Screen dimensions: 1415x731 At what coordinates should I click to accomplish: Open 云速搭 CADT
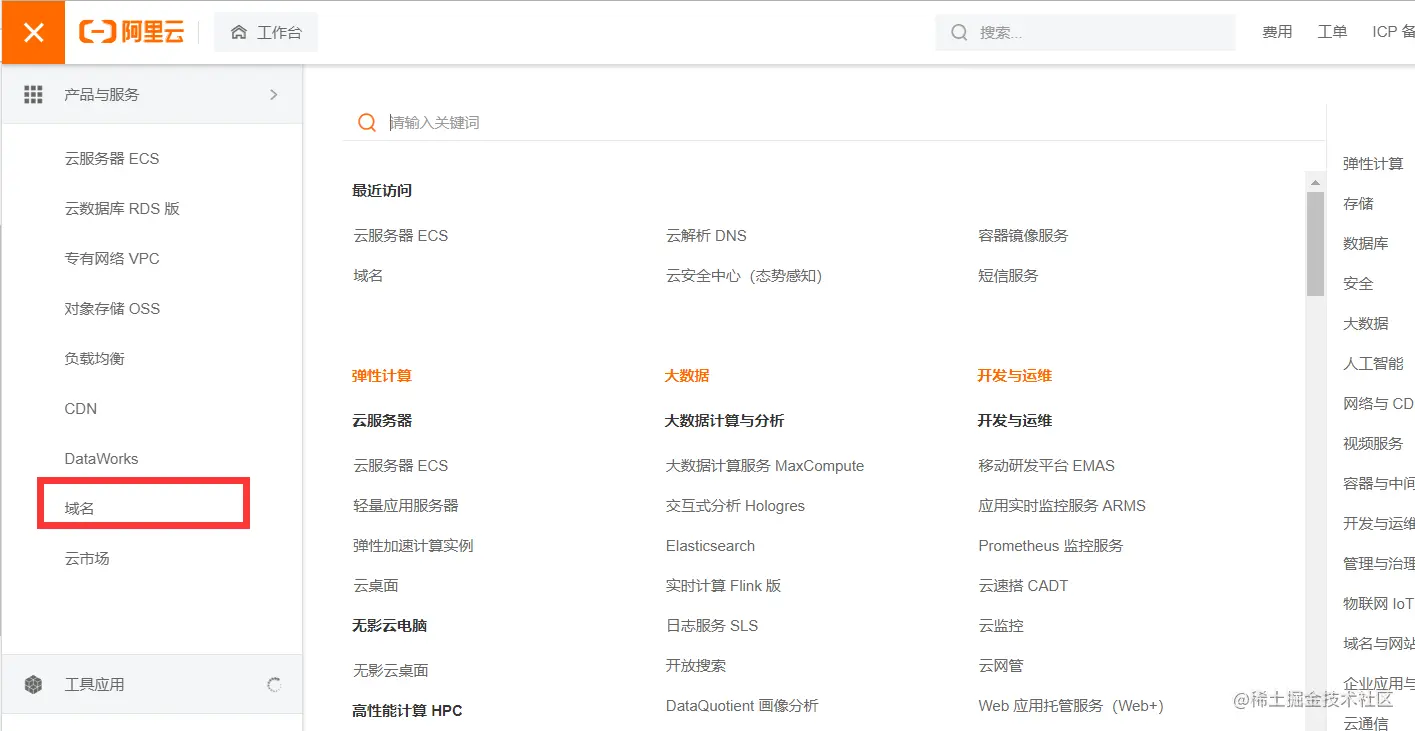(1023, 585)
